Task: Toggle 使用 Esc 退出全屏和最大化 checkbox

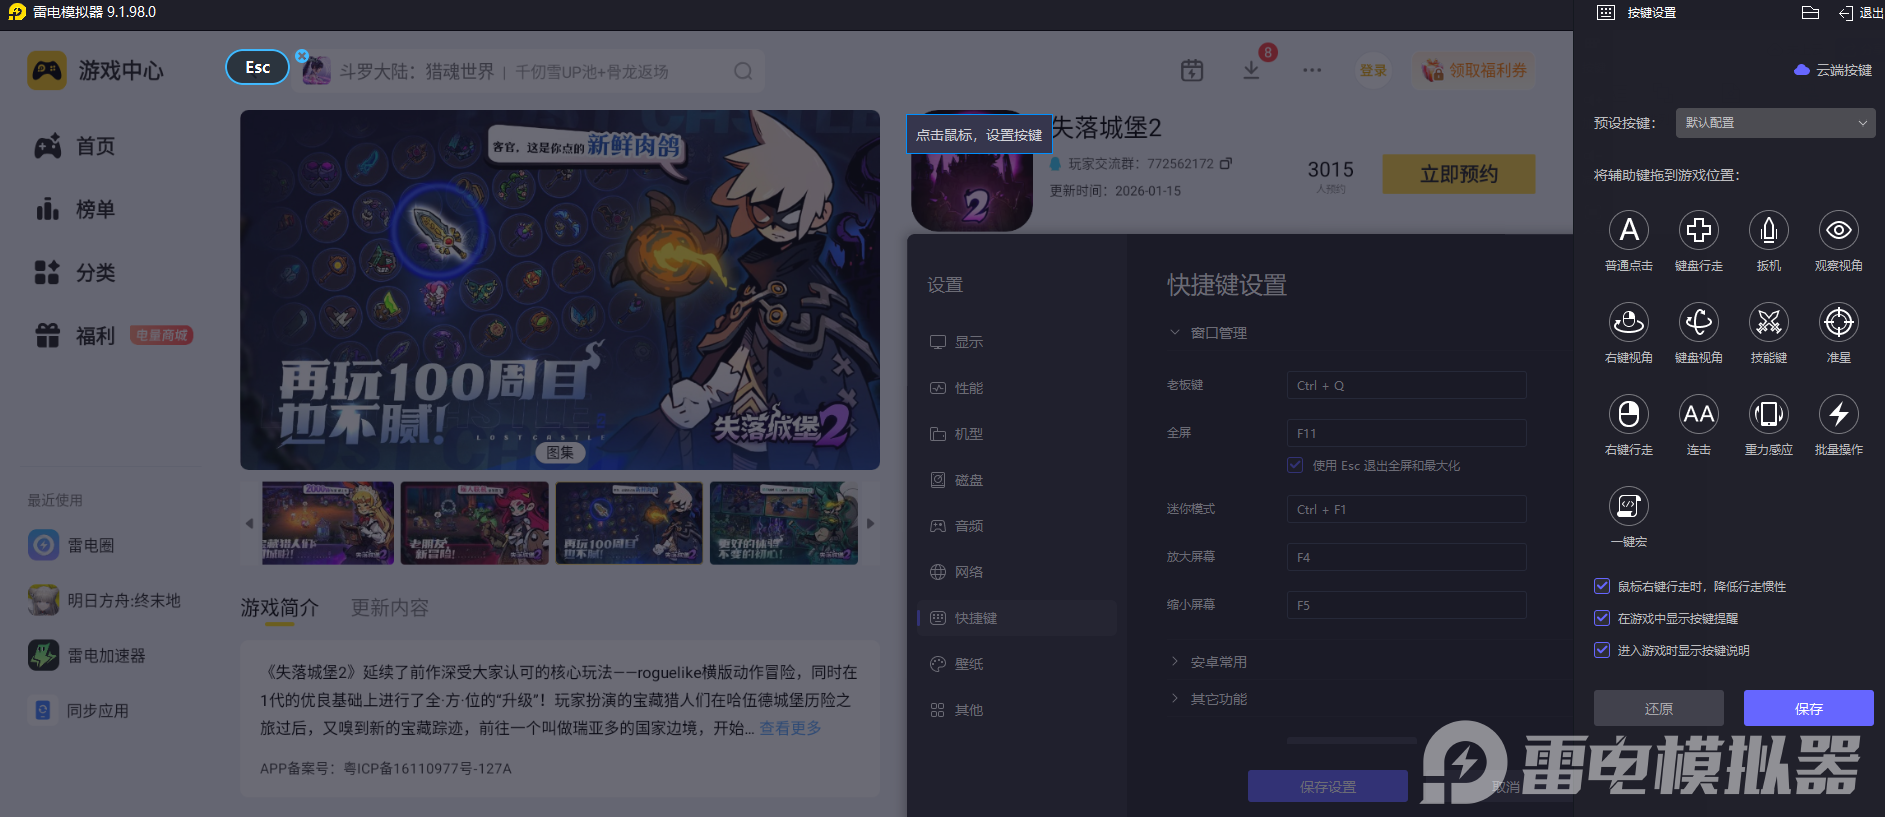Action: pos(1295,465)
